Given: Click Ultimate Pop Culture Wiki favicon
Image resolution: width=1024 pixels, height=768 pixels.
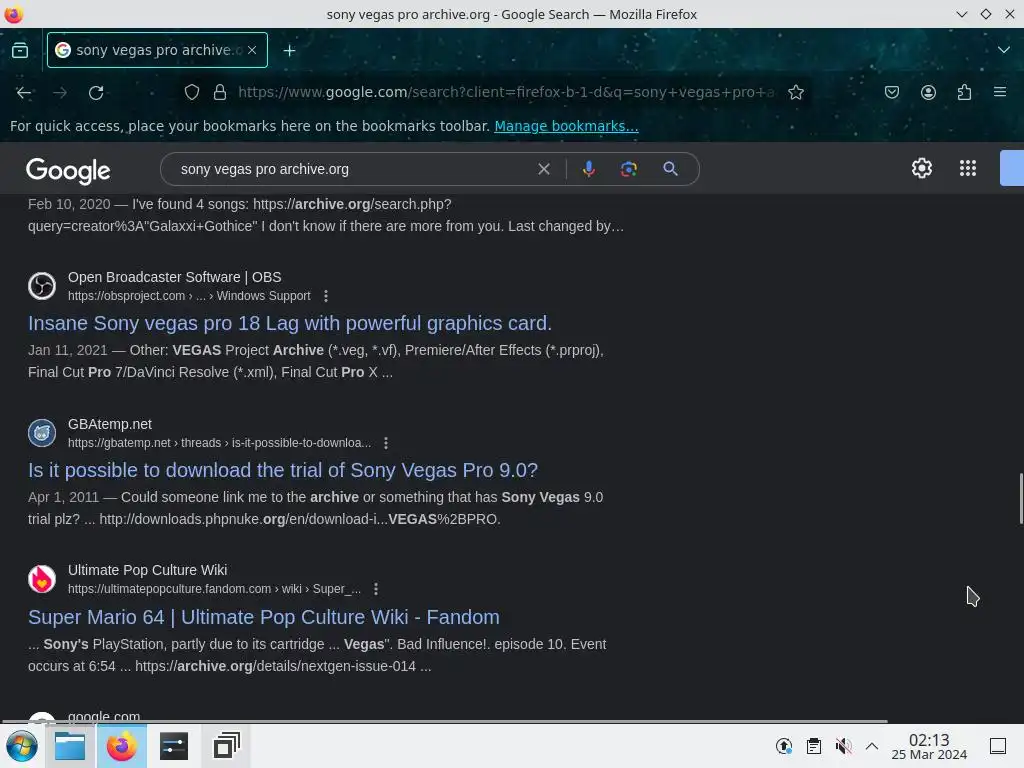Looking at the screenshot, I should tap(42, 579).
